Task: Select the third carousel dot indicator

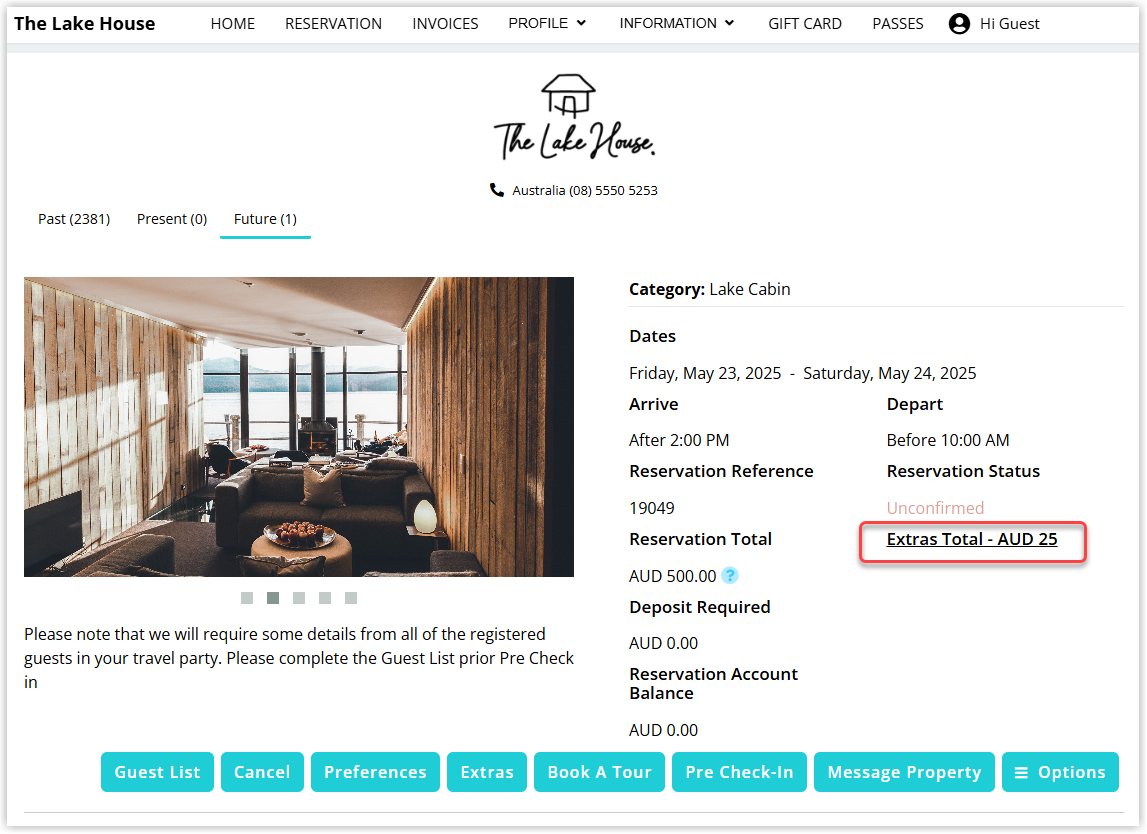Action: [x=299, y=598]
